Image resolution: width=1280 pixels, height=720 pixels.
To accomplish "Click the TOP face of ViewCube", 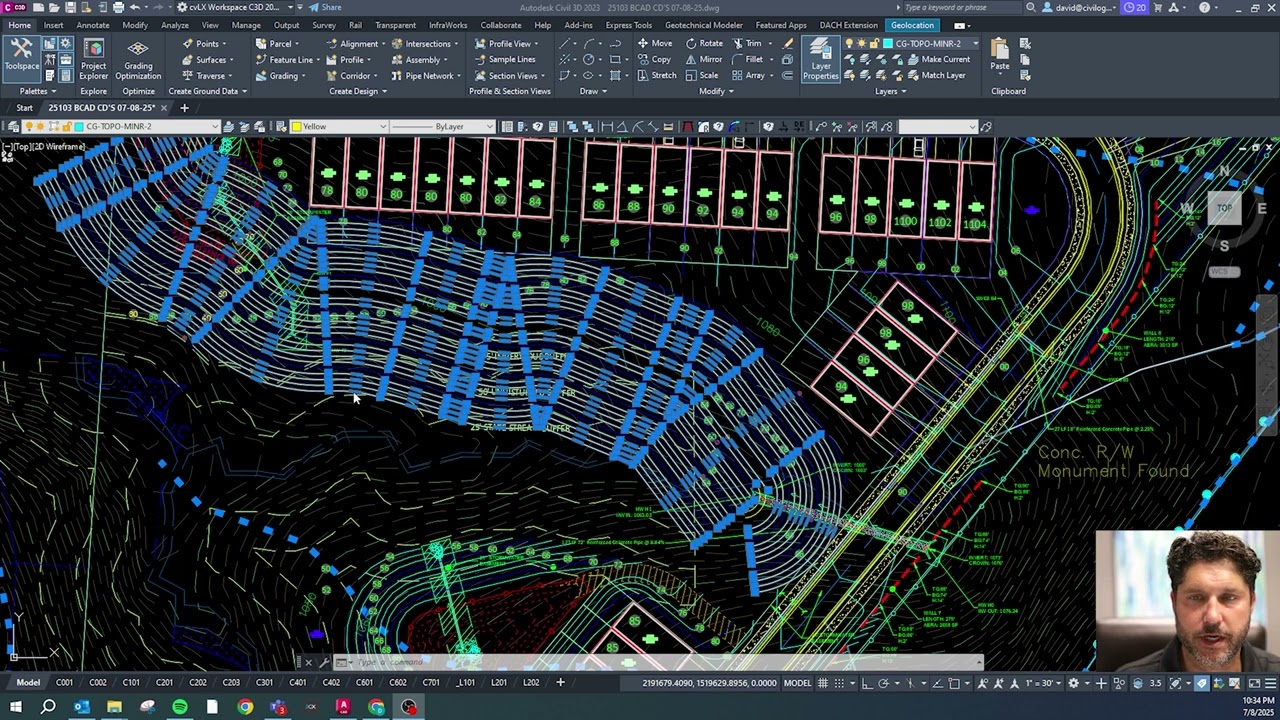I will pyautogui.click(x=1224, y=208).
